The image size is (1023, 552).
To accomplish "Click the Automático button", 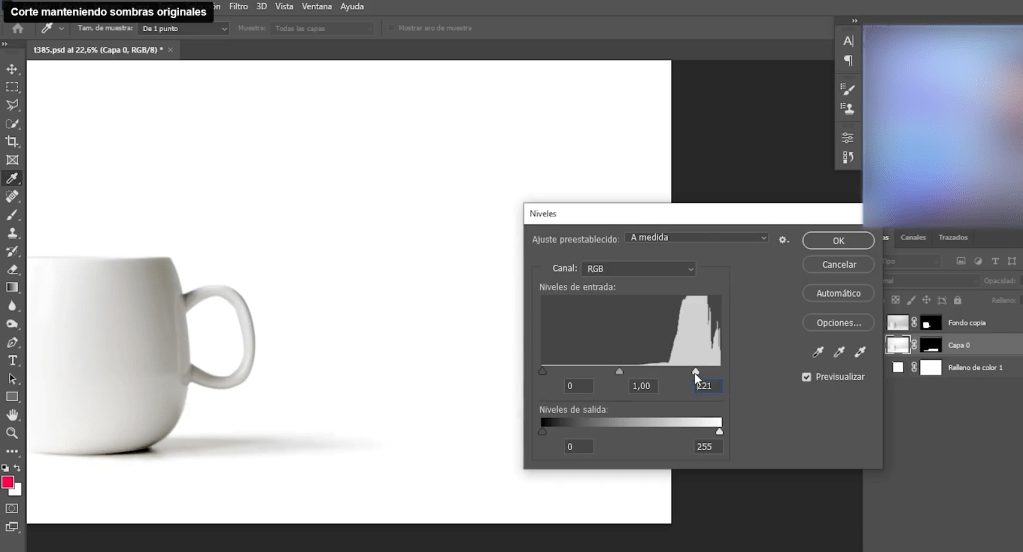I will [x=838, y=293].
